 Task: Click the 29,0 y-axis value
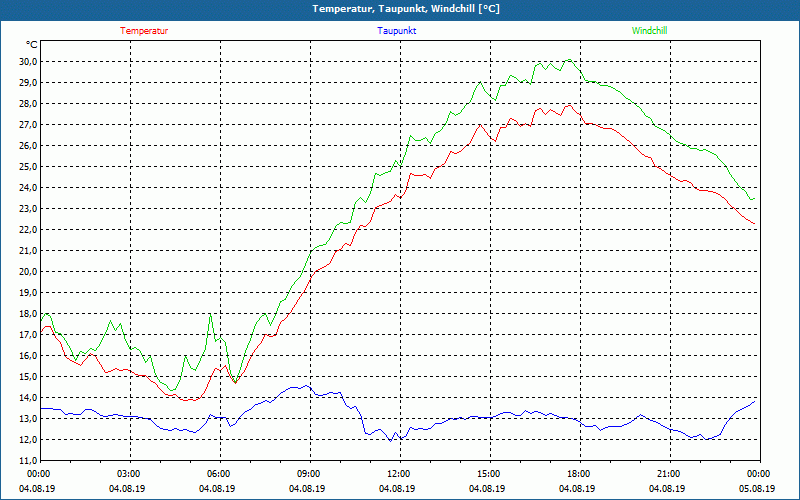29,83
